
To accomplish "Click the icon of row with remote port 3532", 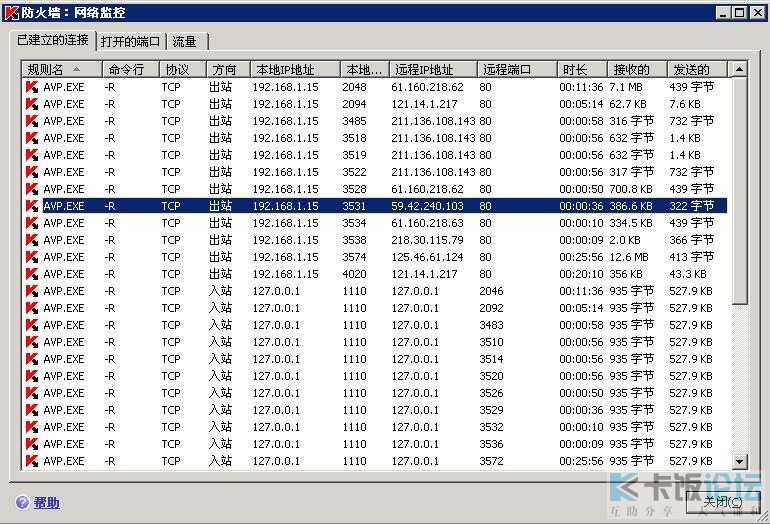I will pyautogui.click(x=32, y=427).
